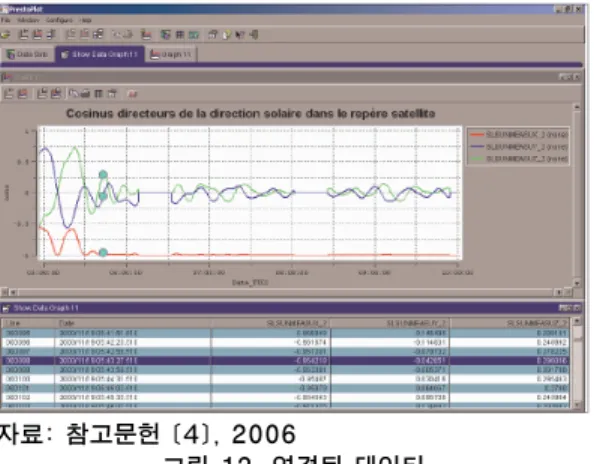The image size is (594, 464).
Task: Select the dark highlighted row in data table
Action: 285,360
